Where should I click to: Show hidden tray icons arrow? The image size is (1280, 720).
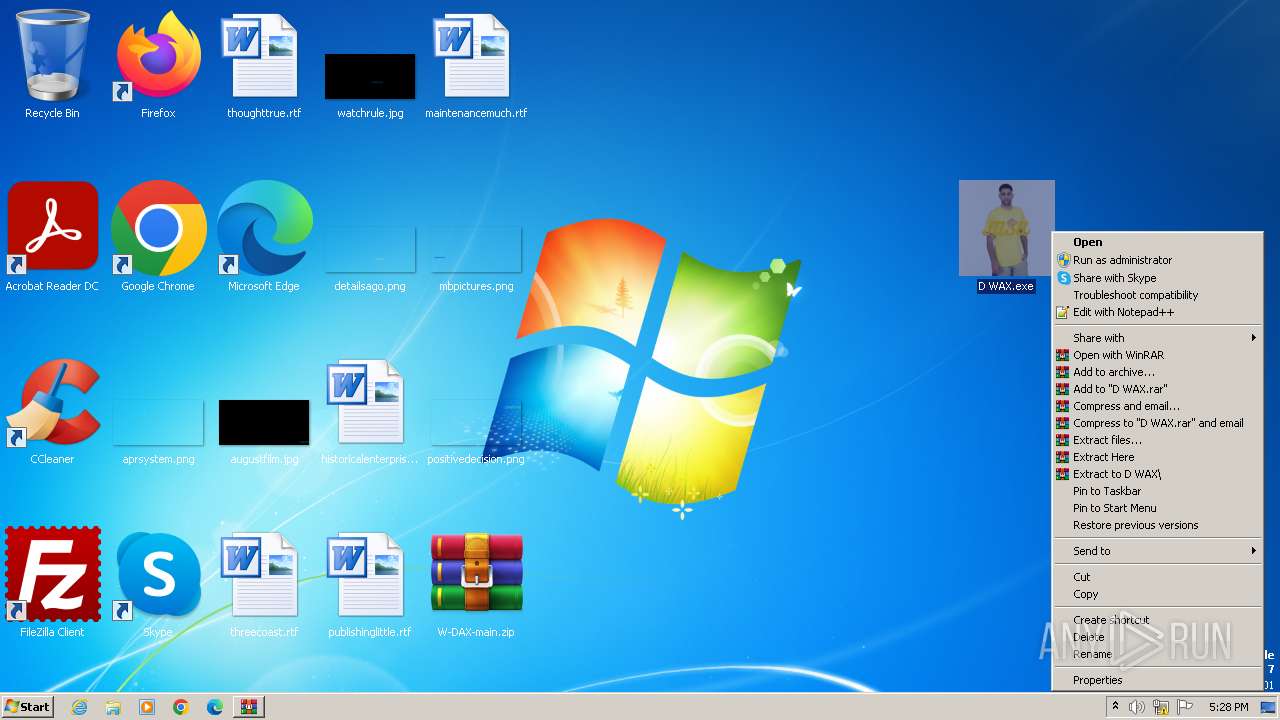click(1115, 707)
